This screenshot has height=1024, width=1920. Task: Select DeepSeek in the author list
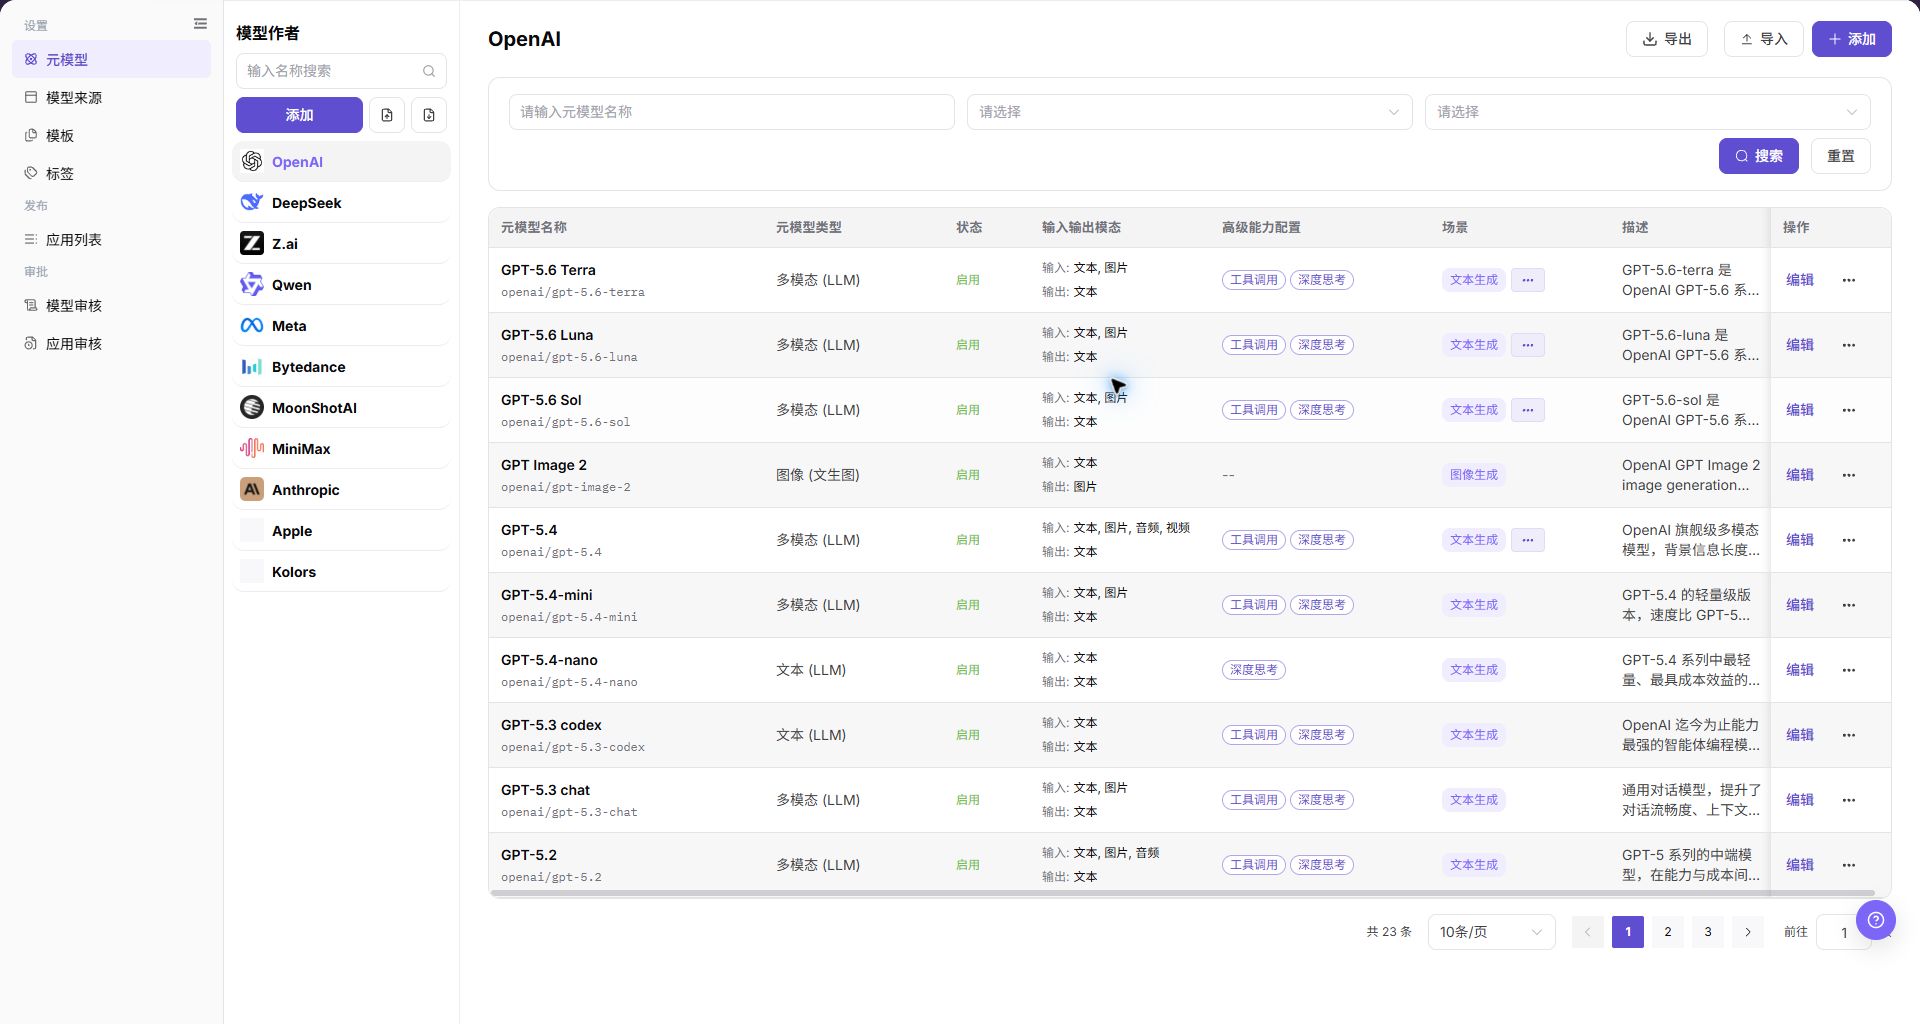click(x=341, y=203)
